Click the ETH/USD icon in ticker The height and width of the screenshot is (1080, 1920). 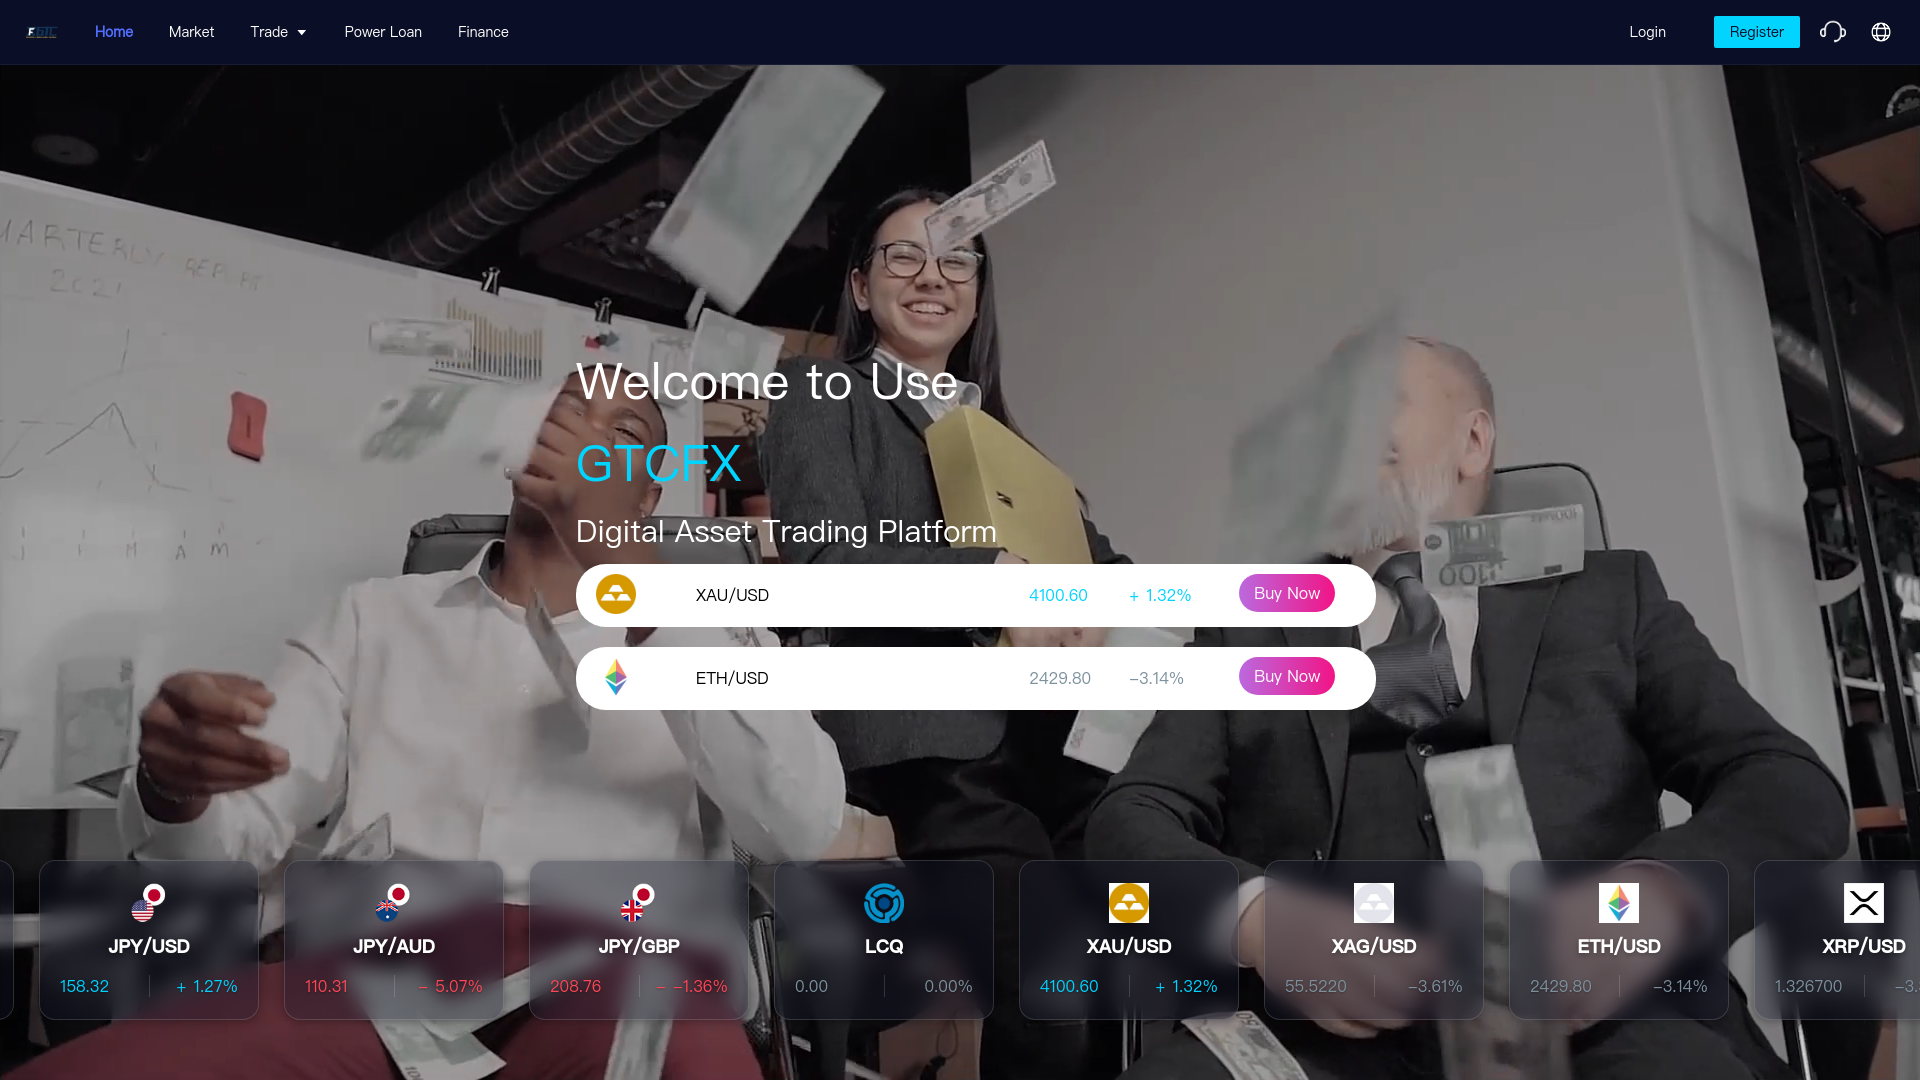coord(1619,903)
